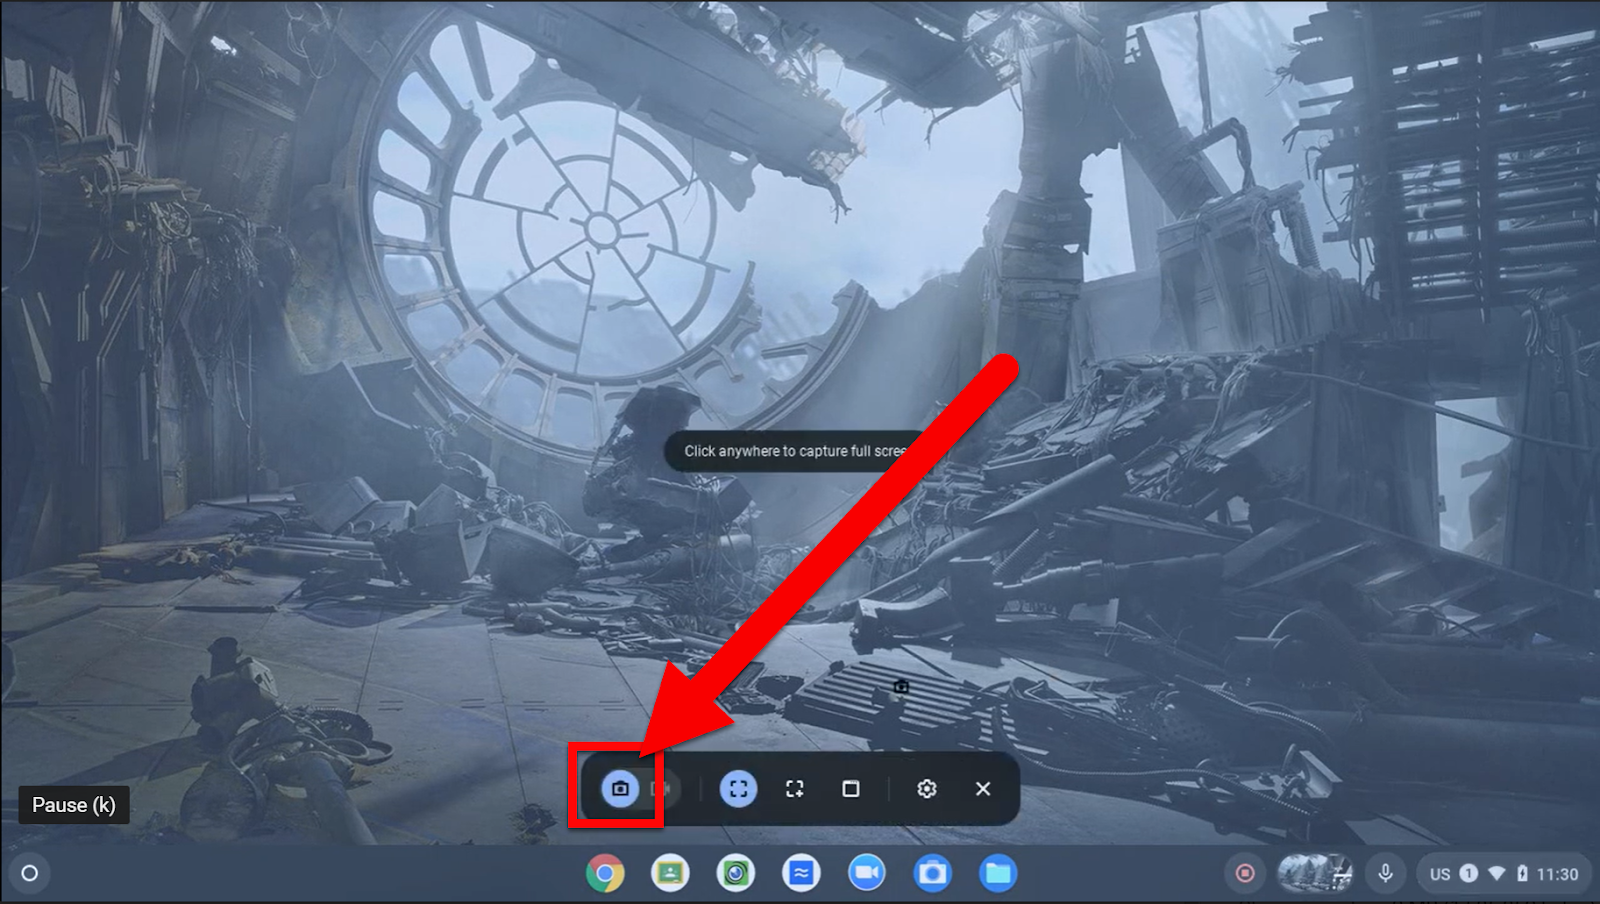
Task: Open the launcher circle button
Action: pos(30,873)
